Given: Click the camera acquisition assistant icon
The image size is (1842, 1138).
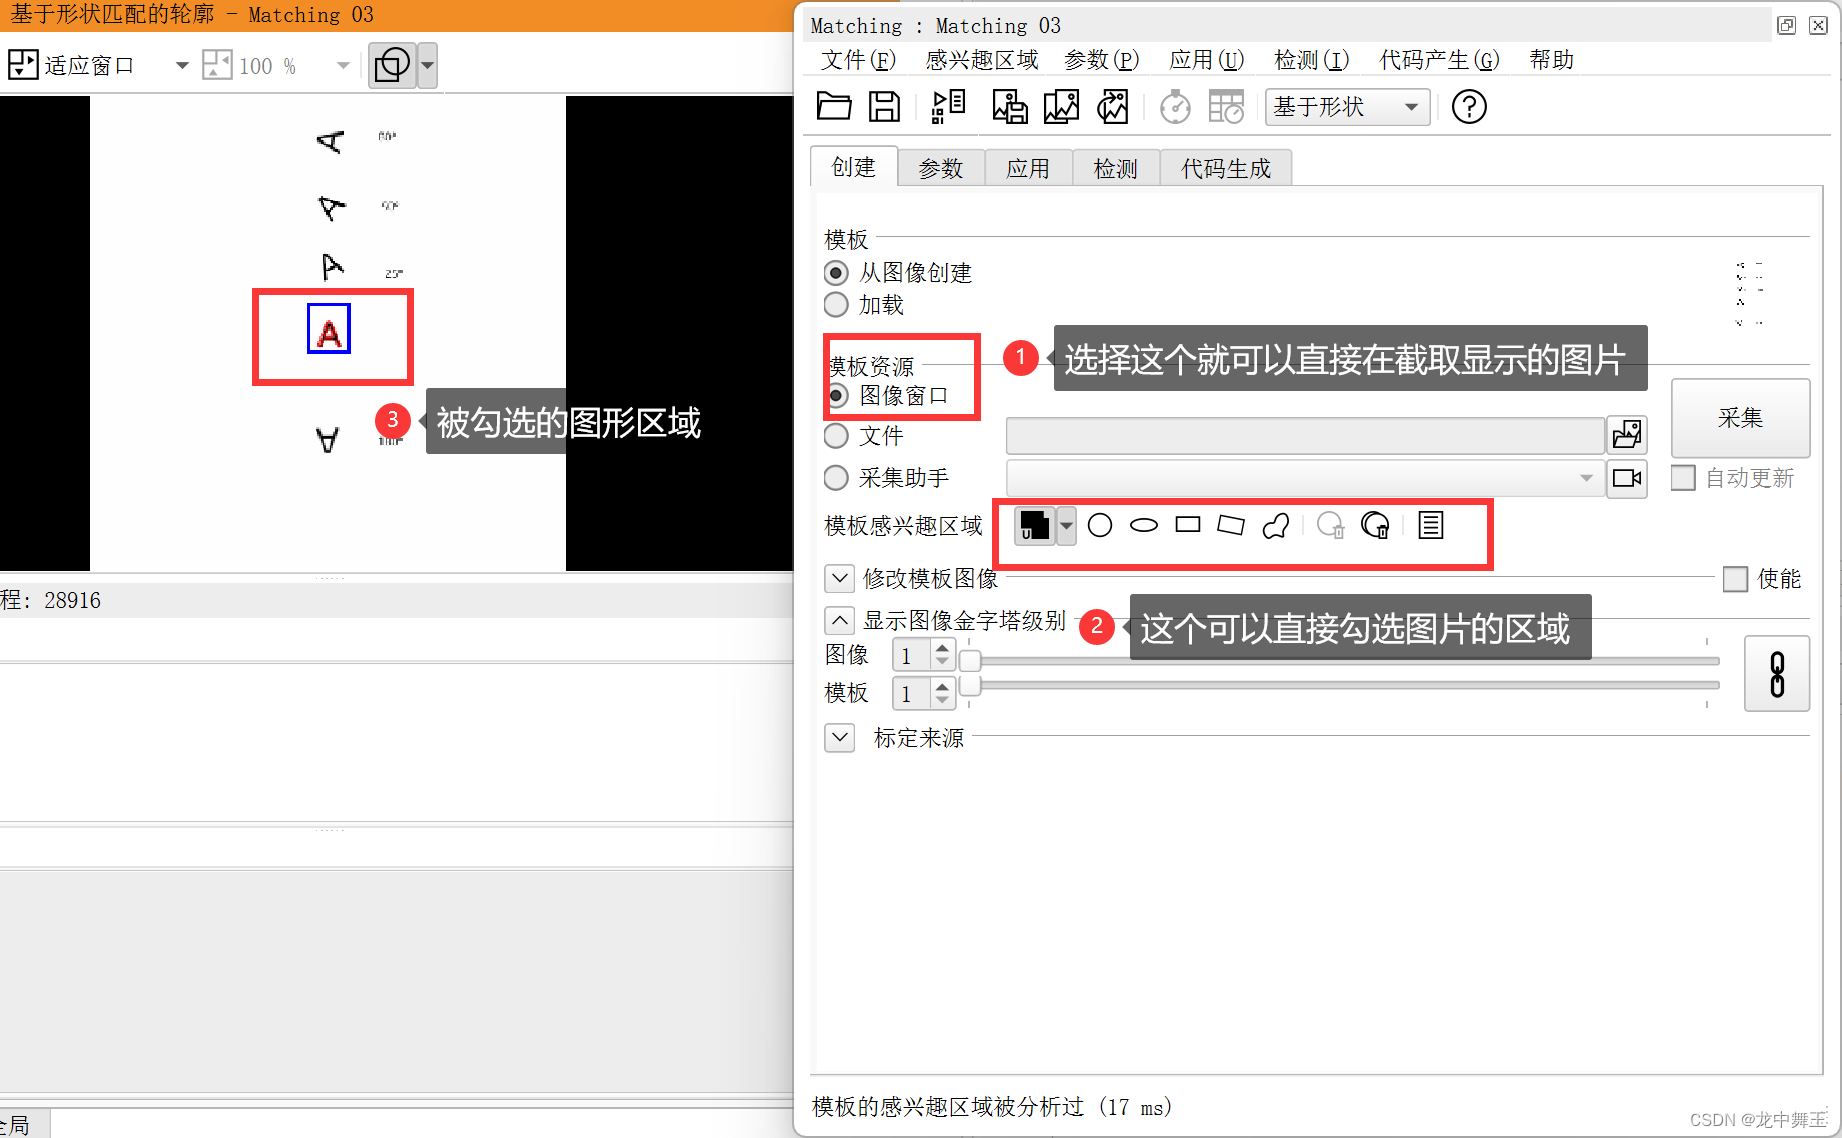Looking at the screenshot, I should click(x=1627, y=478).
